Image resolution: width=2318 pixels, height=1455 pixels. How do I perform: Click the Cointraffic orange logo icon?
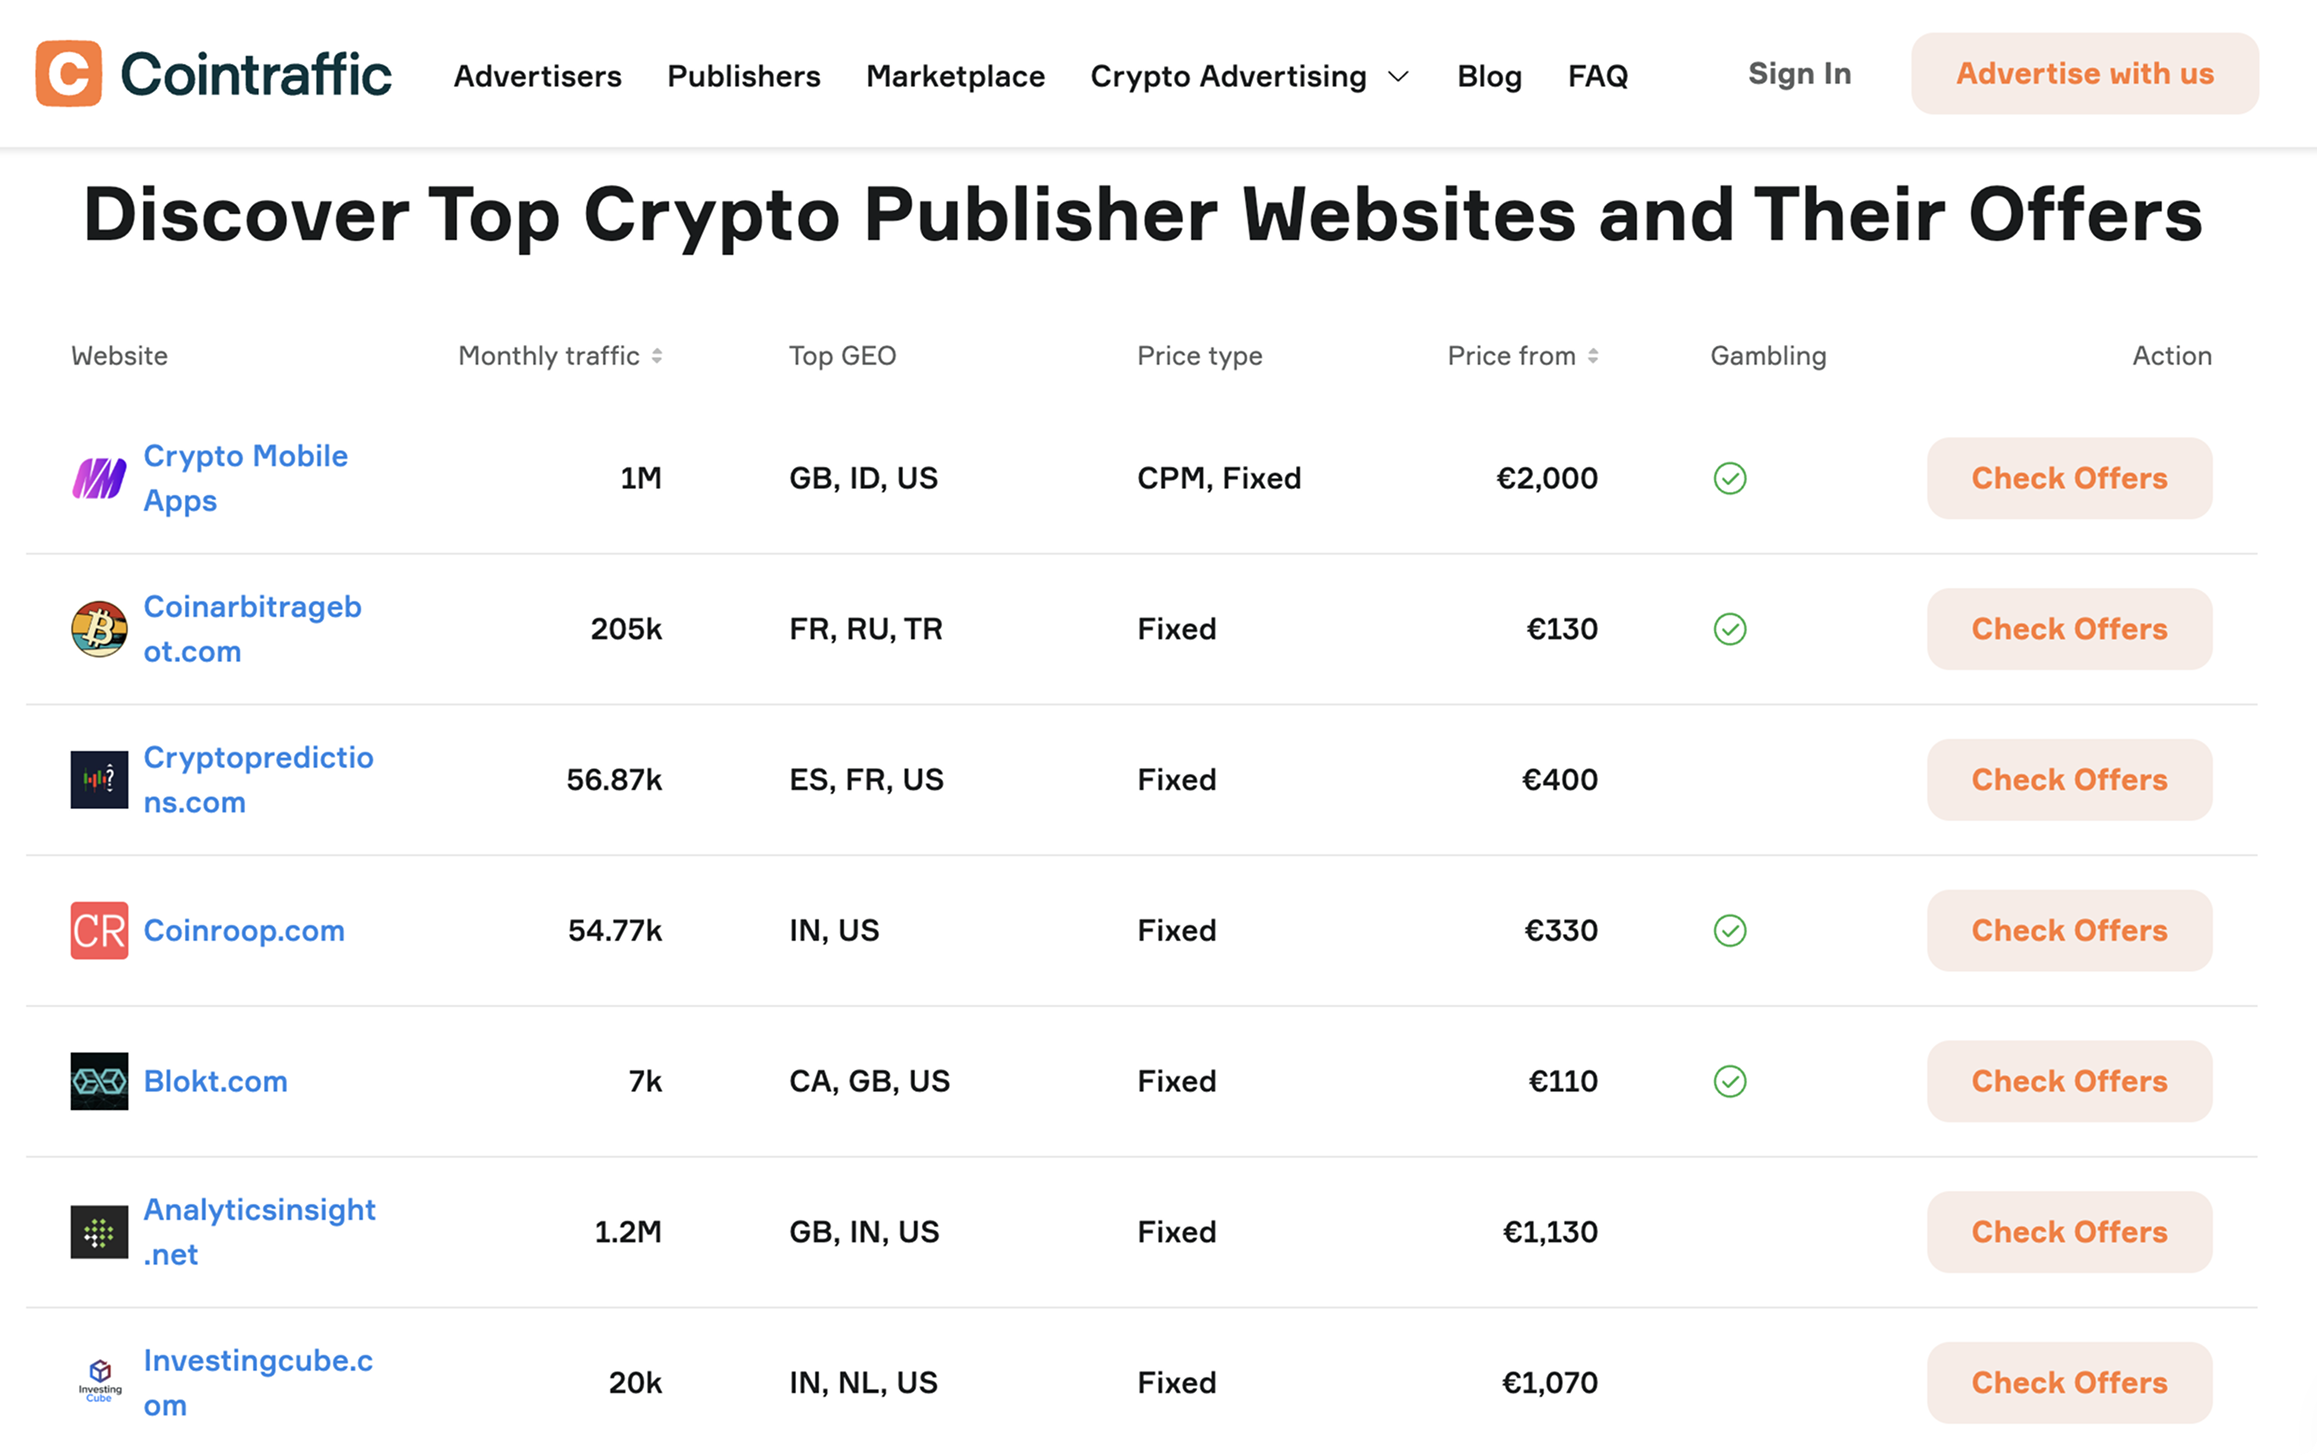tap(68, 74)
